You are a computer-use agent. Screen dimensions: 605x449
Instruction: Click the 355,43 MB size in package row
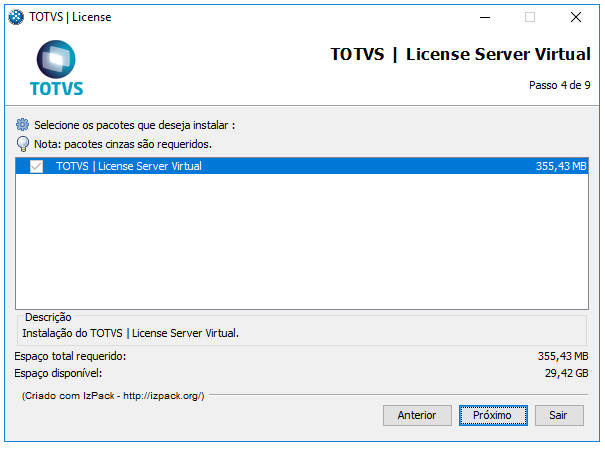click(x=561, y=166)
